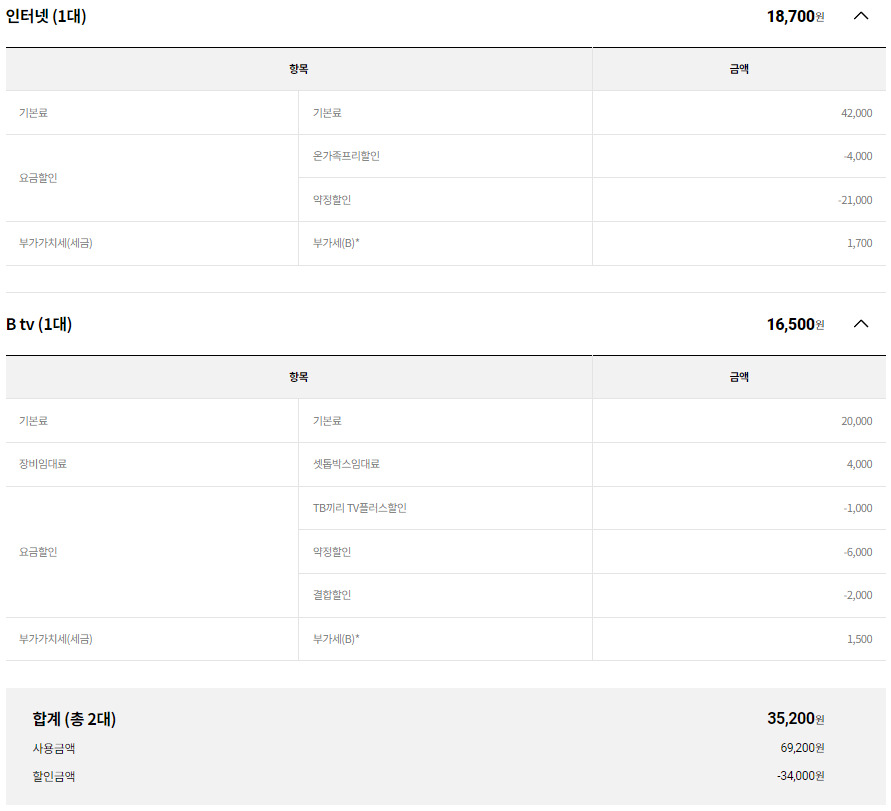Click the 장비임대료 category cell

tap(43, 464)
